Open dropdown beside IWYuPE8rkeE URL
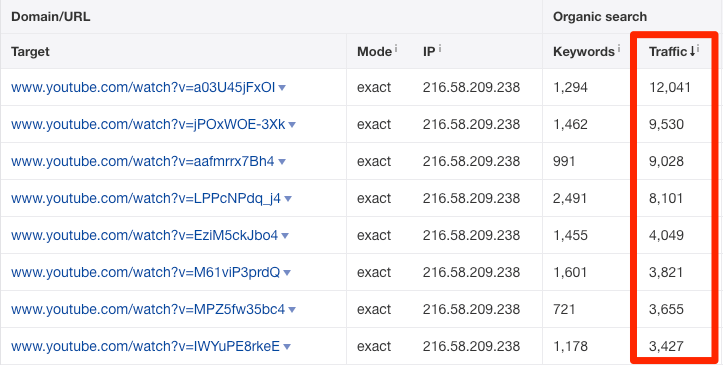 pyautogui.click(x=287, y=347)
